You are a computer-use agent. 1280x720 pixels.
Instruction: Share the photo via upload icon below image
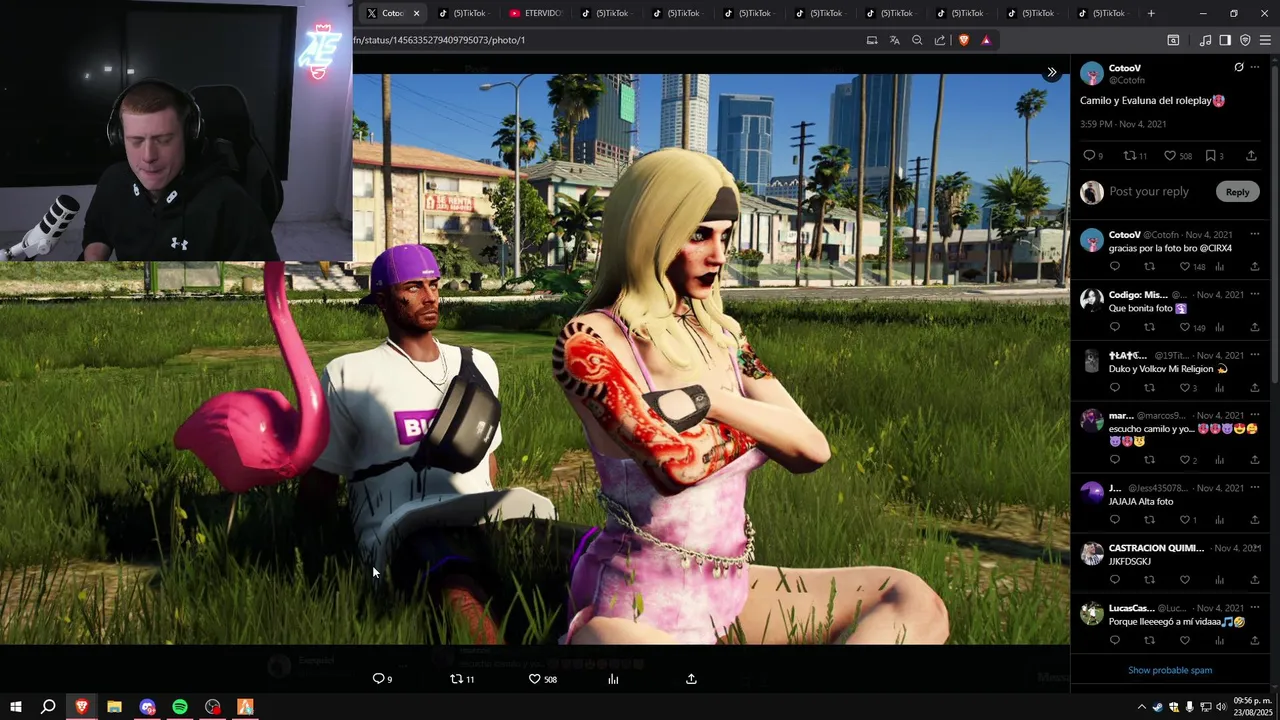pyautogui.click(x=691, y=679)
